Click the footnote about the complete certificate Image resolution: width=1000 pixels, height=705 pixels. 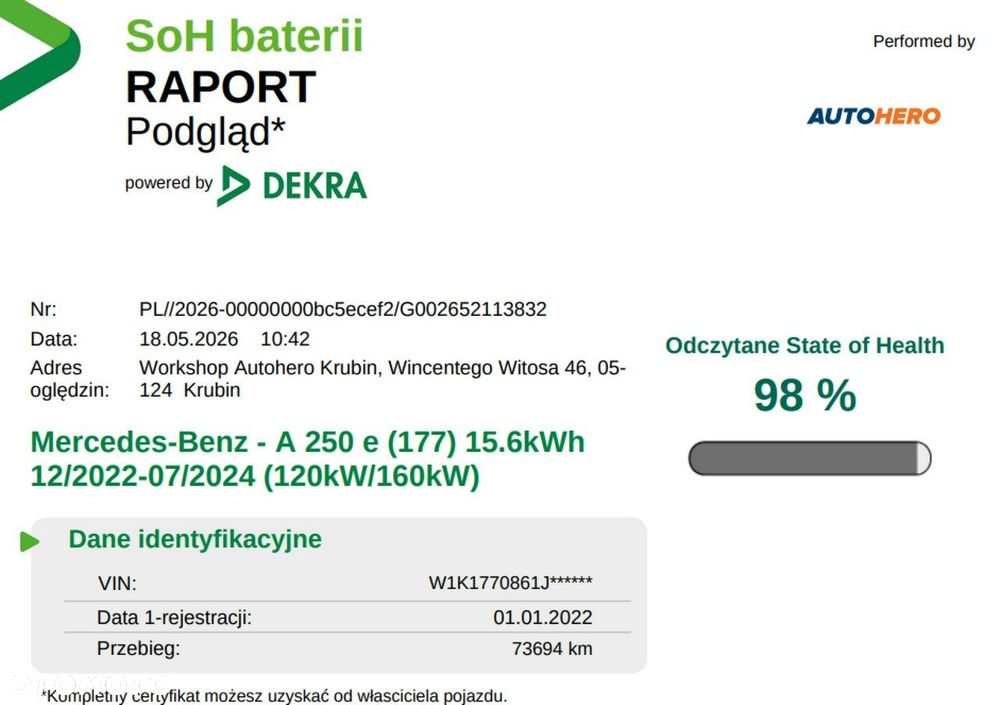tap(274, 695)
